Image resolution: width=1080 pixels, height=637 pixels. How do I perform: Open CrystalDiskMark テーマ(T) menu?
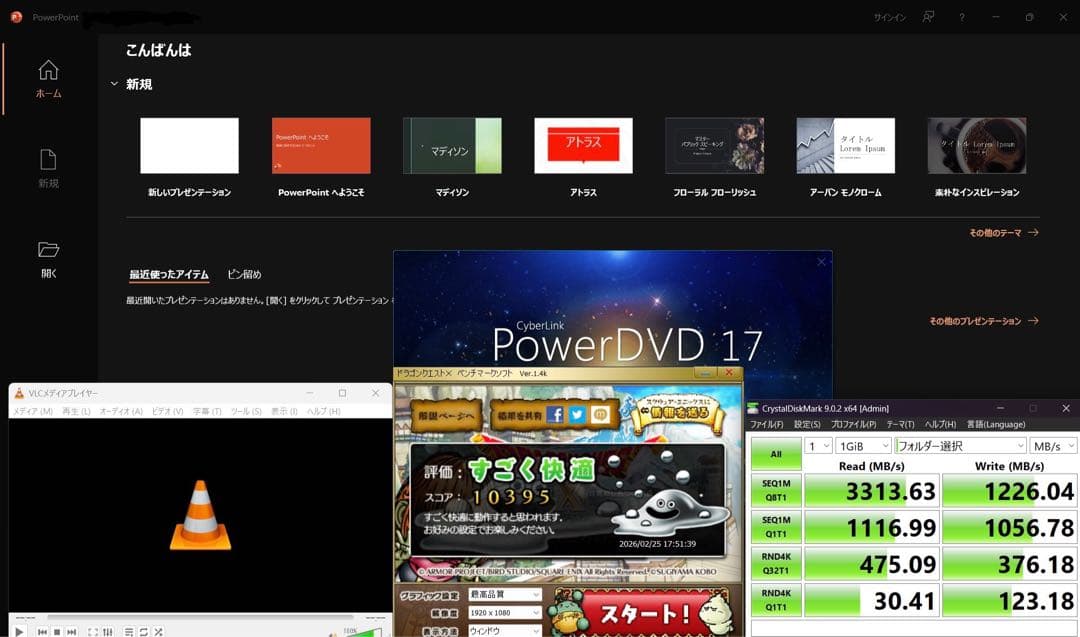pos(900,424)
